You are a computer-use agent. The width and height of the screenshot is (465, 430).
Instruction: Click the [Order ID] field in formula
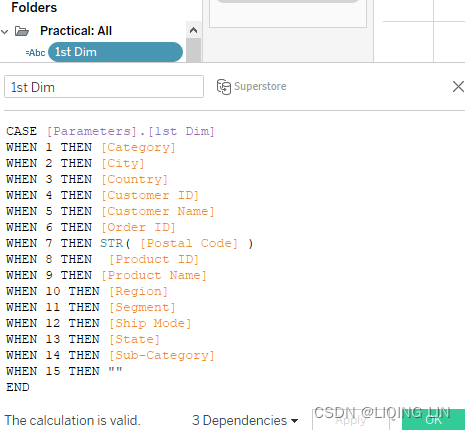pyautogui.click(x=138, y=227)
